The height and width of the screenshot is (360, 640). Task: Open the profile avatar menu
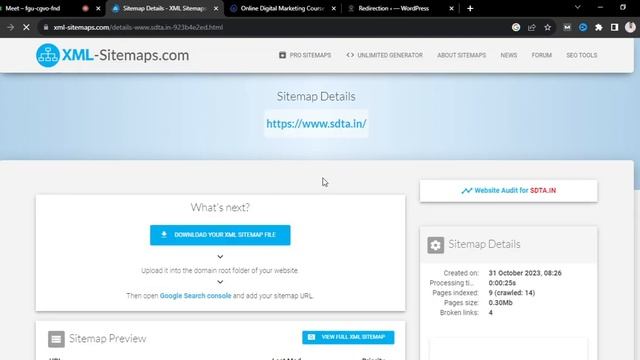630,27
